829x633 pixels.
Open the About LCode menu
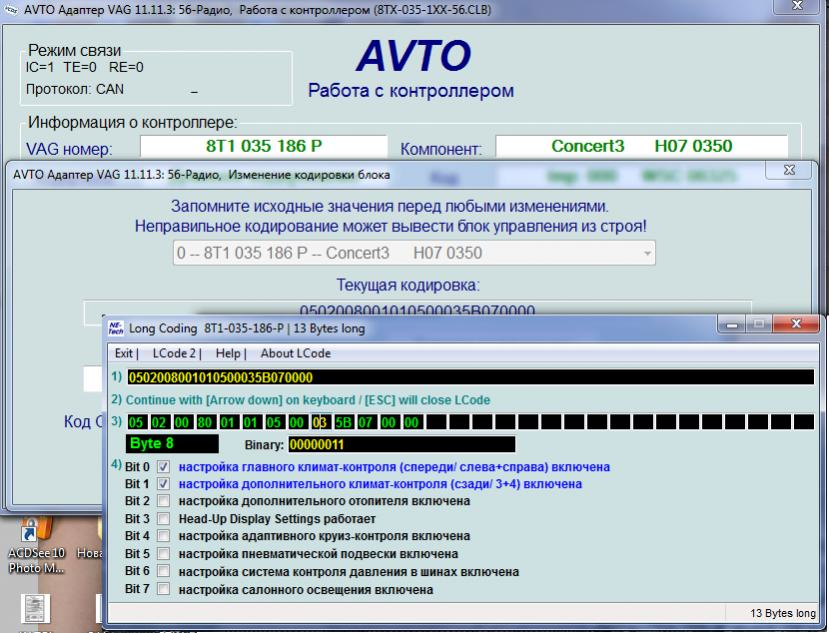point(296,353)
